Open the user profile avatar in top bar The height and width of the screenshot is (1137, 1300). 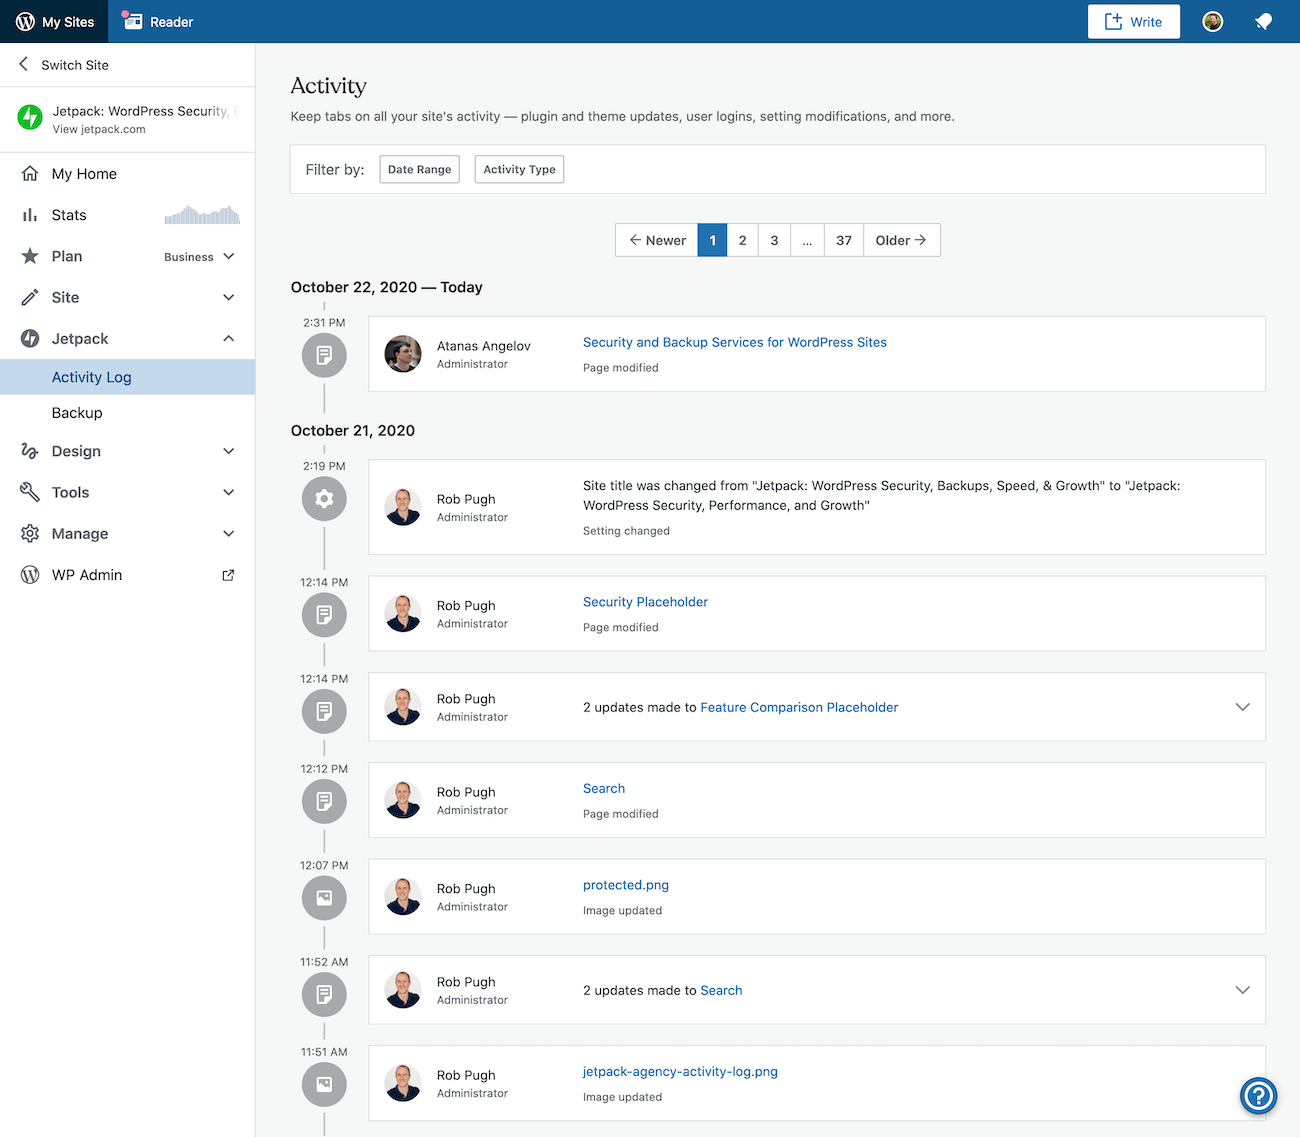pos(1213,21)
